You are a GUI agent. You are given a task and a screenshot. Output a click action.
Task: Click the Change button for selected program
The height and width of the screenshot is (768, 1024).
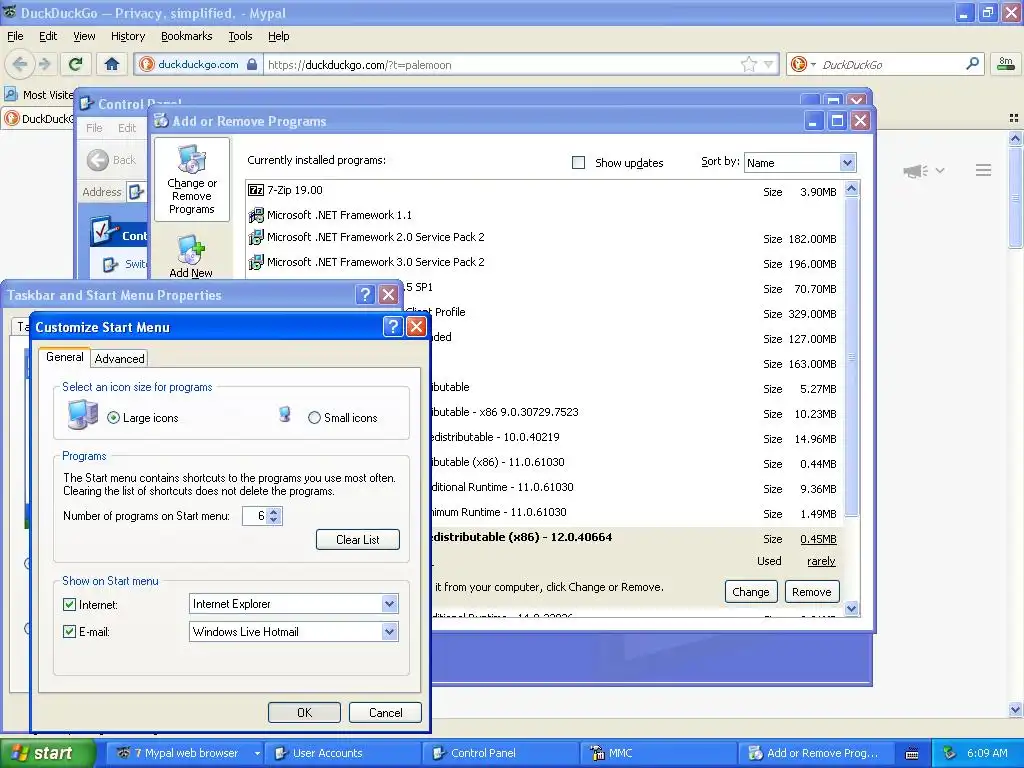[x=751, y=592]
